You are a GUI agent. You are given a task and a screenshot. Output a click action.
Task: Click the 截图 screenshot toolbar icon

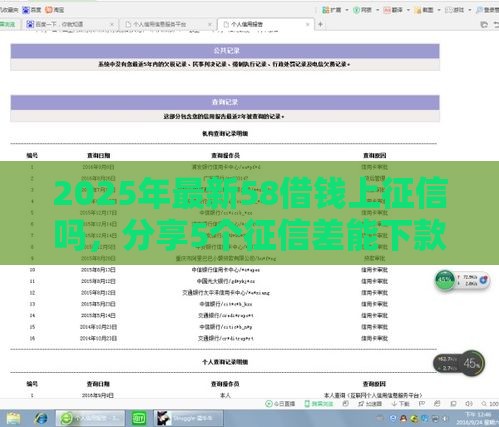[x=424, y=10]
